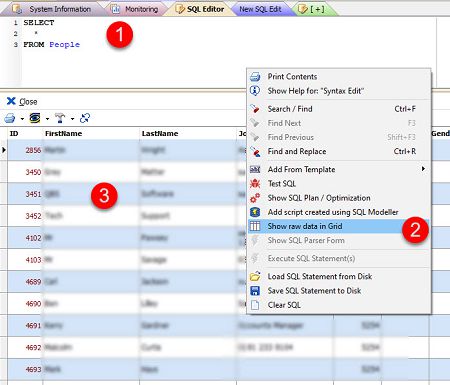Click the eye view icon in grid toolbar
This screenshot has height=385, width=450.
point(35,118)
